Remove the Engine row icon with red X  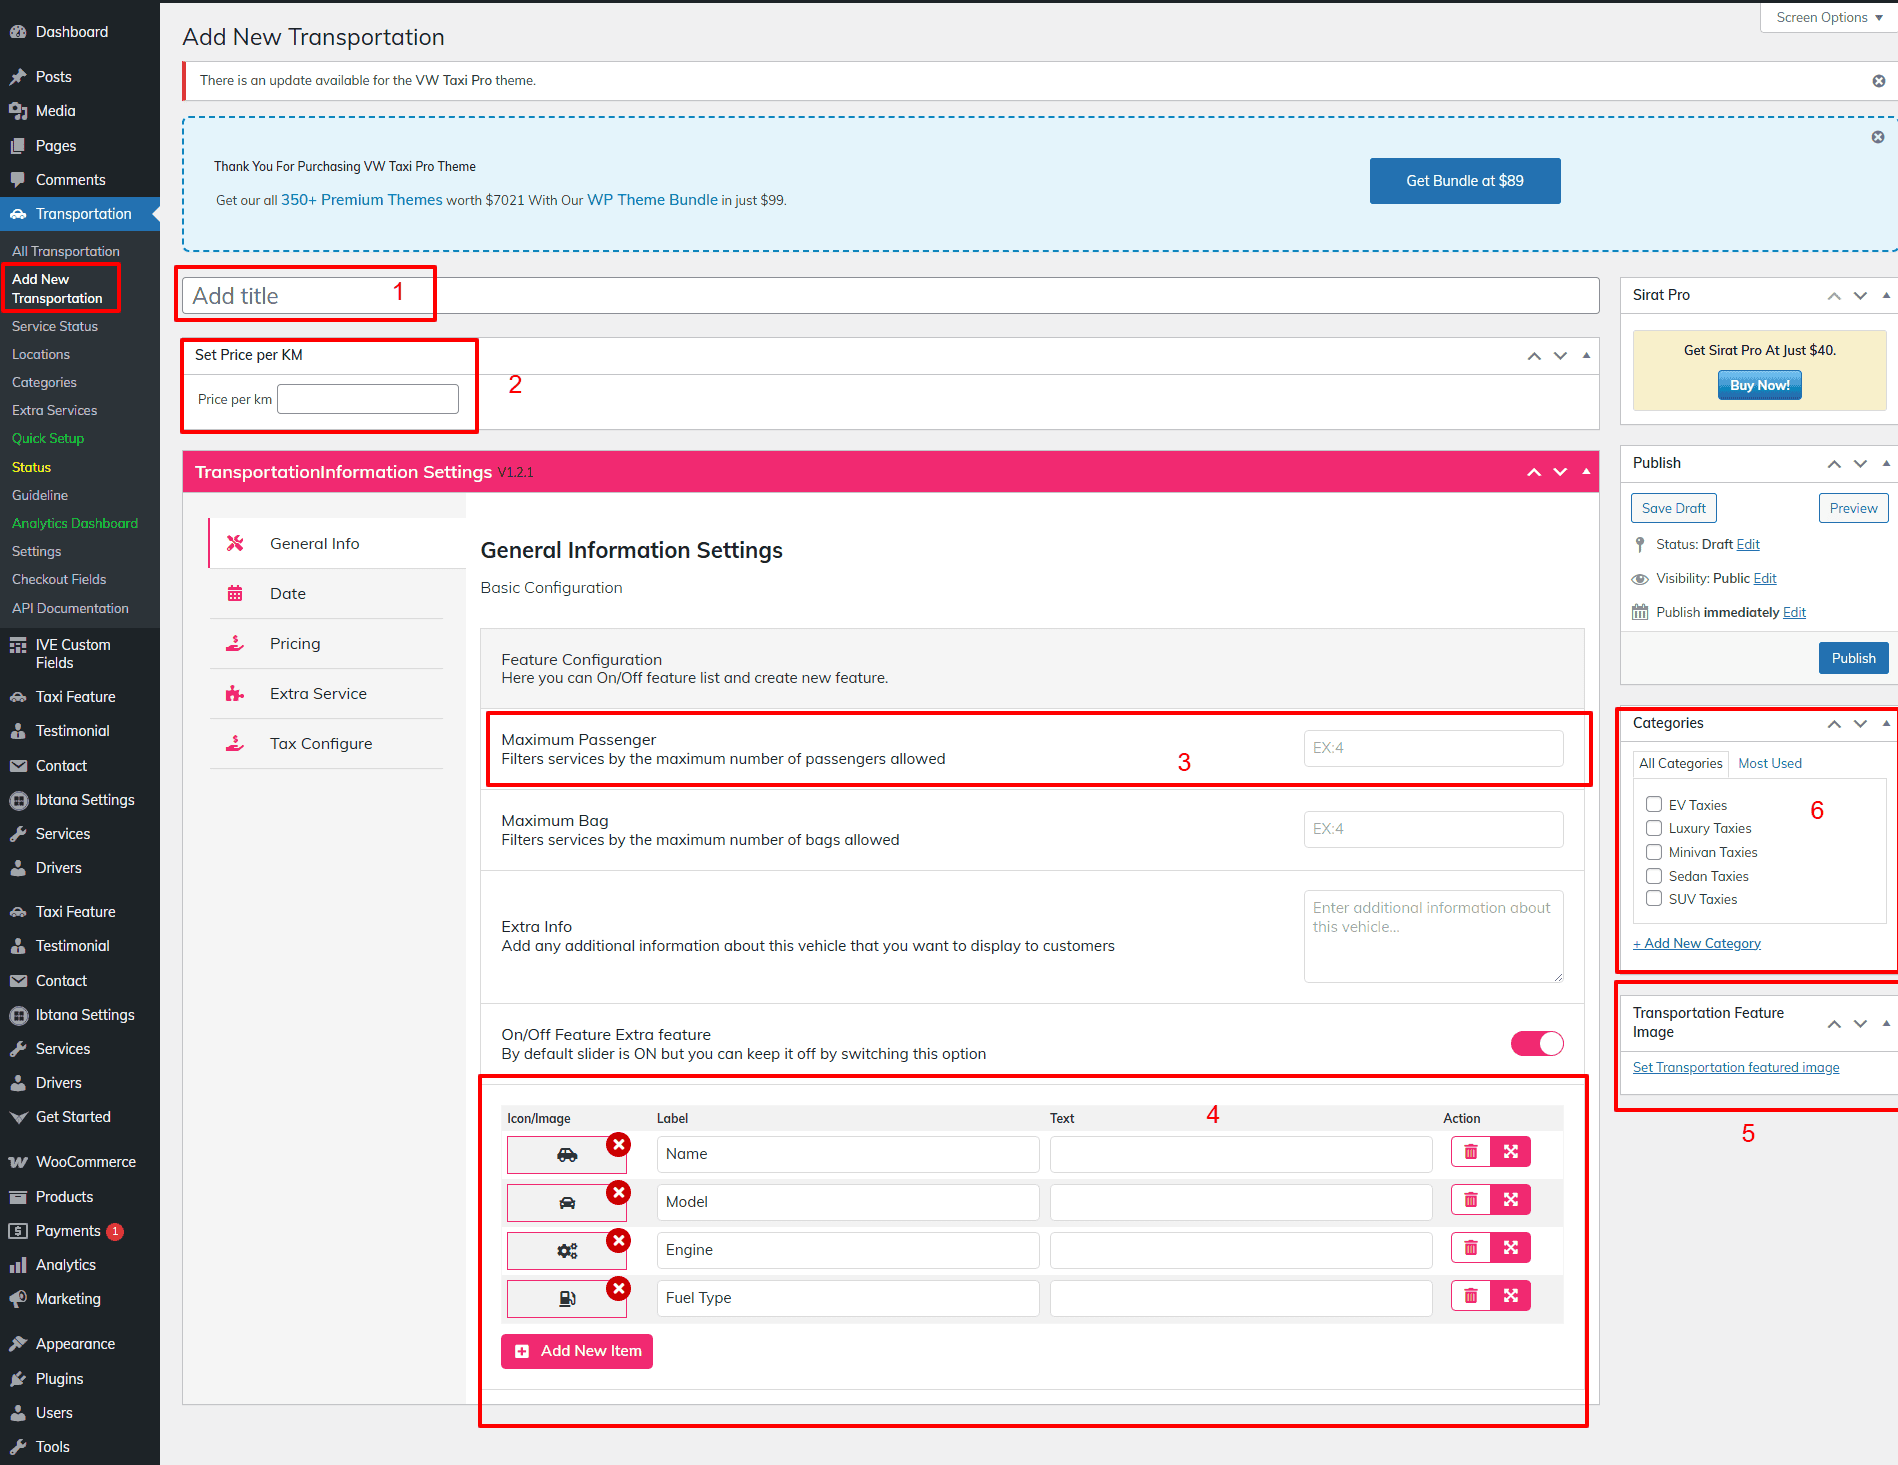pos(619,1240)
